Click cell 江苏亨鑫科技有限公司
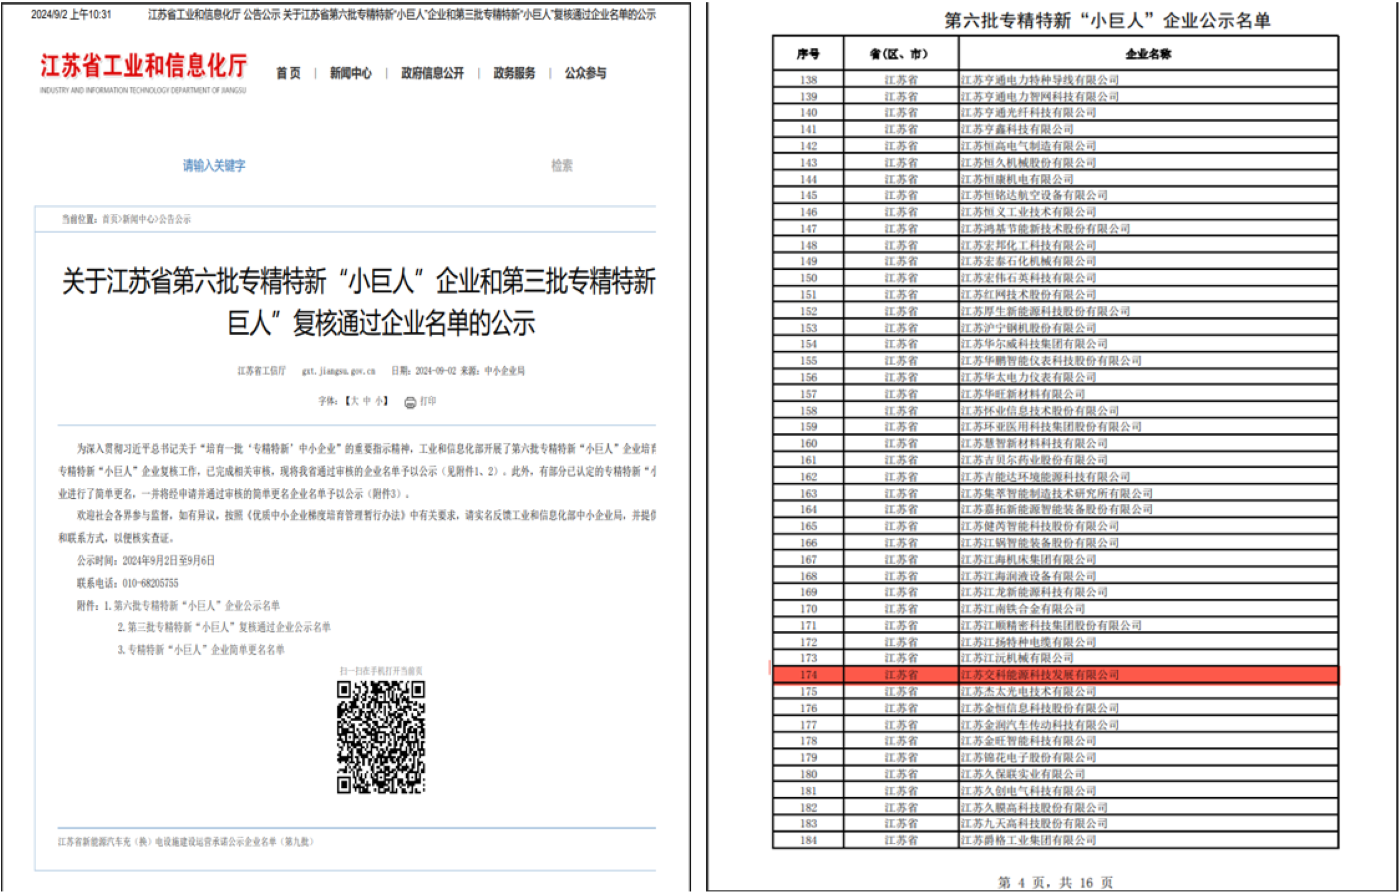 [x=1148, y=129]
